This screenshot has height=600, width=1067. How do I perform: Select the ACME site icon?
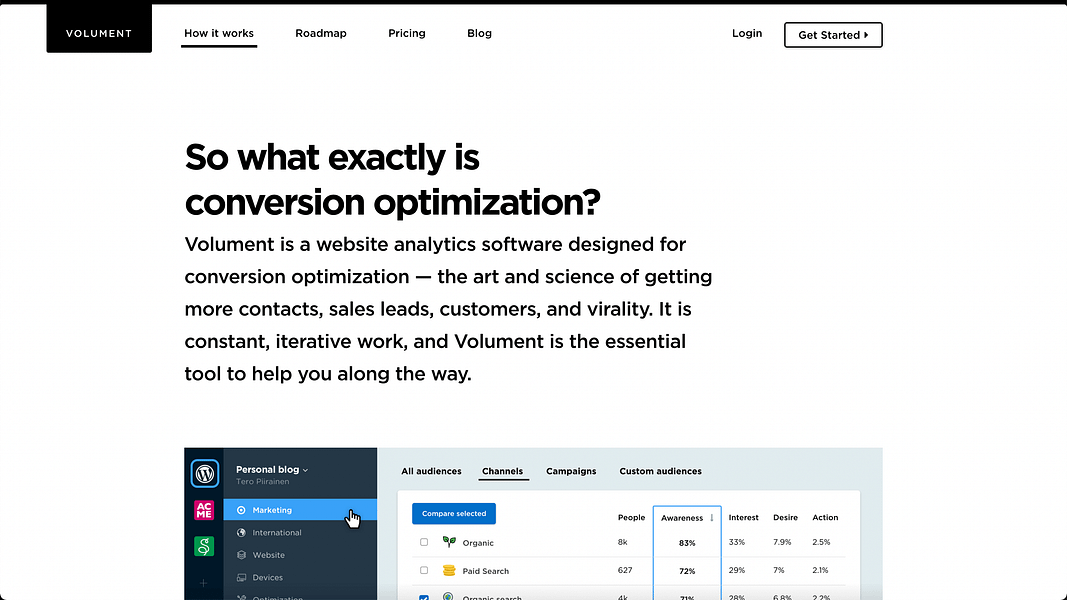click(x=204, y=510)
